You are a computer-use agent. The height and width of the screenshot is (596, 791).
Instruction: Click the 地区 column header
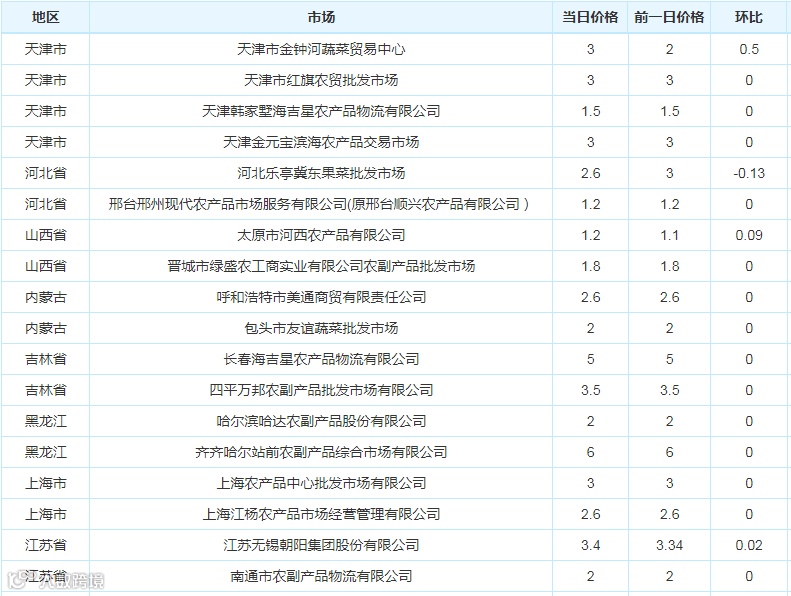[45, 18]
